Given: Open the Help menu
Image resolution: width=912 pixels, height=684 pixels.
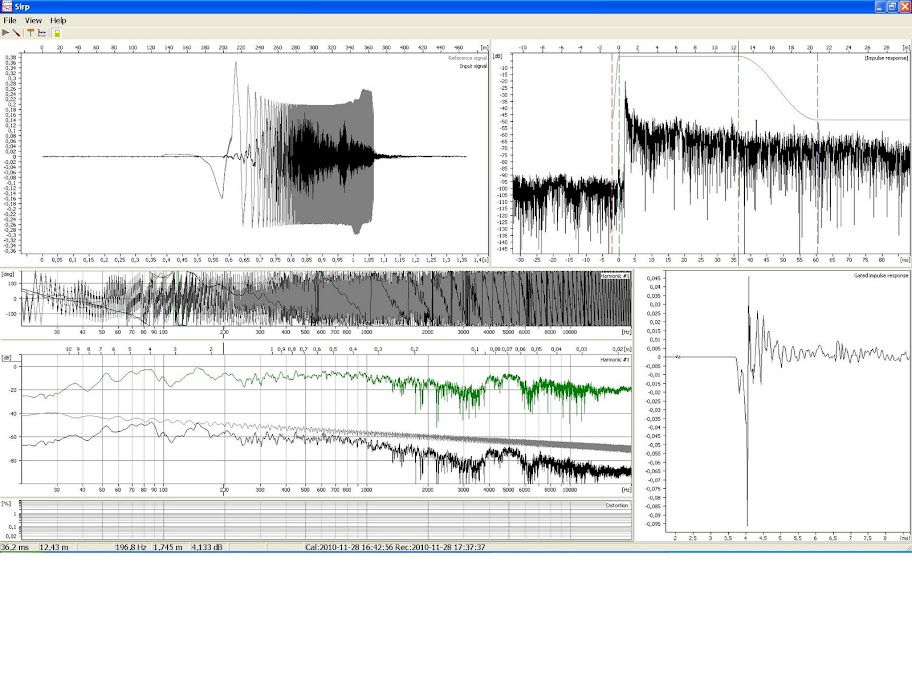Looking at the screenshot, I should click(58, 20).
